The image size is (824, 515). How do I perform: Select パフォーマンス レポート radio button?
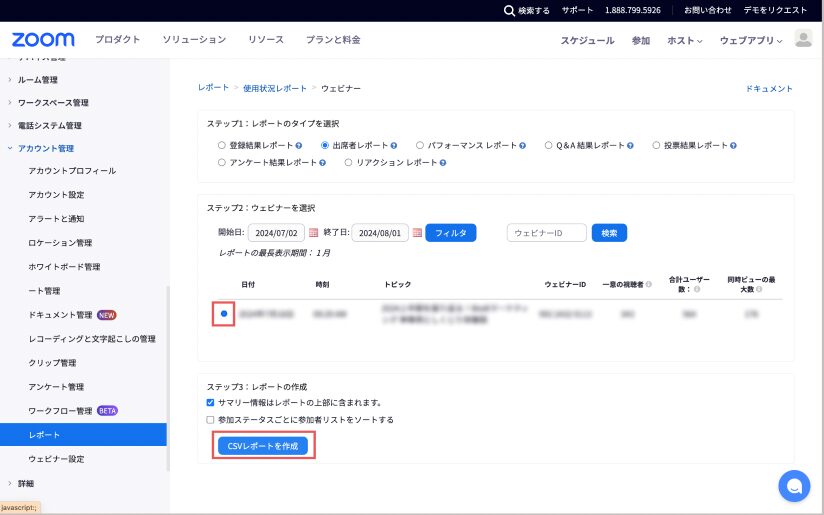click(420, 145)
